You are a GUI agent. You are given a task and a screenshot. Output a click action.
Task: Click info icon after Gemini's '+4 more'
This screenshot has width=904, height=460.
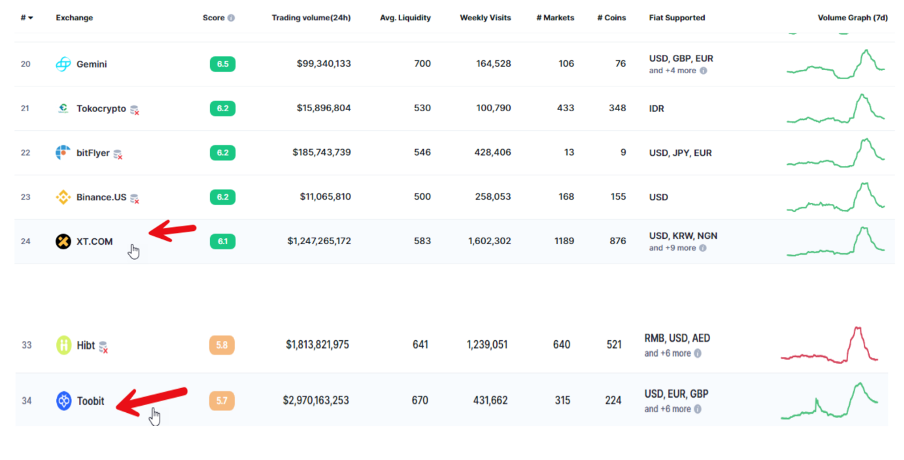pos(703,70)
